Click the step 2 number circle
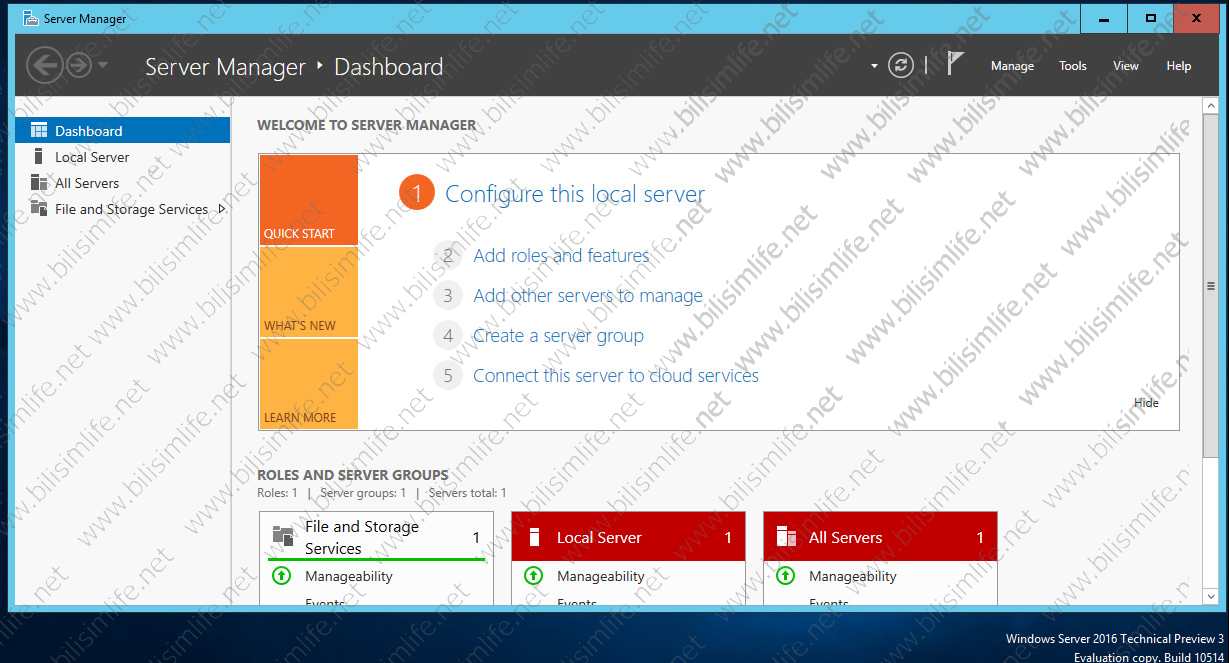1229x663 pixels. 448,255
